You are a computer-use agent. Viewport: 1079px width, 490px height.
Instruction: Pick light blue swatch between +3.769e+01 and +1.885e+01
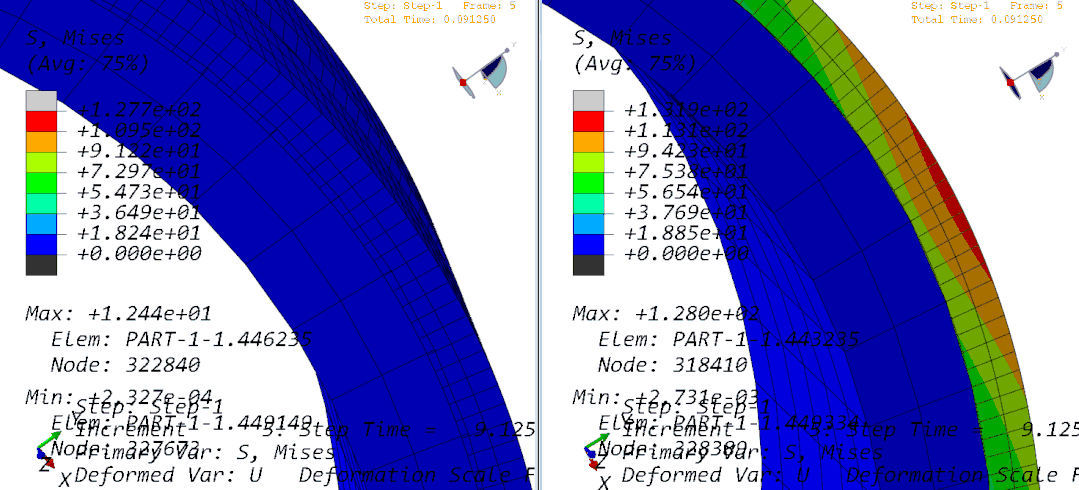click(588, 224)
